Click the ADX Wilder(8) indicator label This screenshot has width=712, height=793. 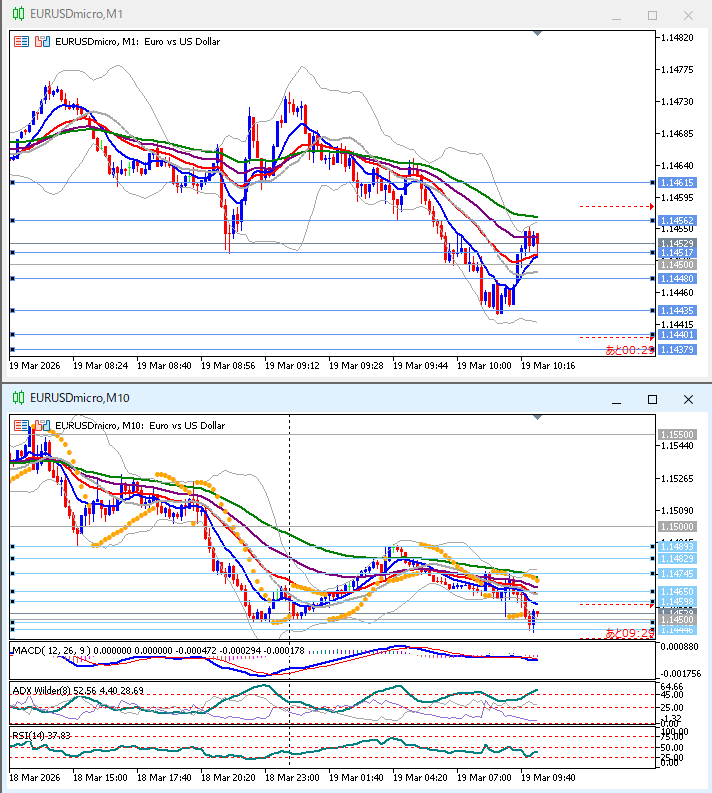[x=40, y=690]
